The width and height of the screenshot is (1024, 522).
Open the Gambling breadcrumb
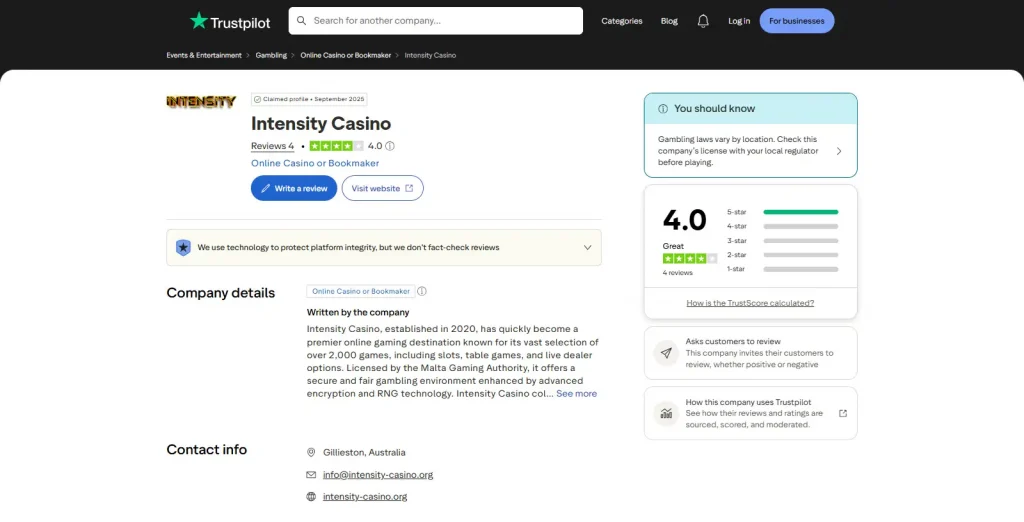click(x=271, y=56)
